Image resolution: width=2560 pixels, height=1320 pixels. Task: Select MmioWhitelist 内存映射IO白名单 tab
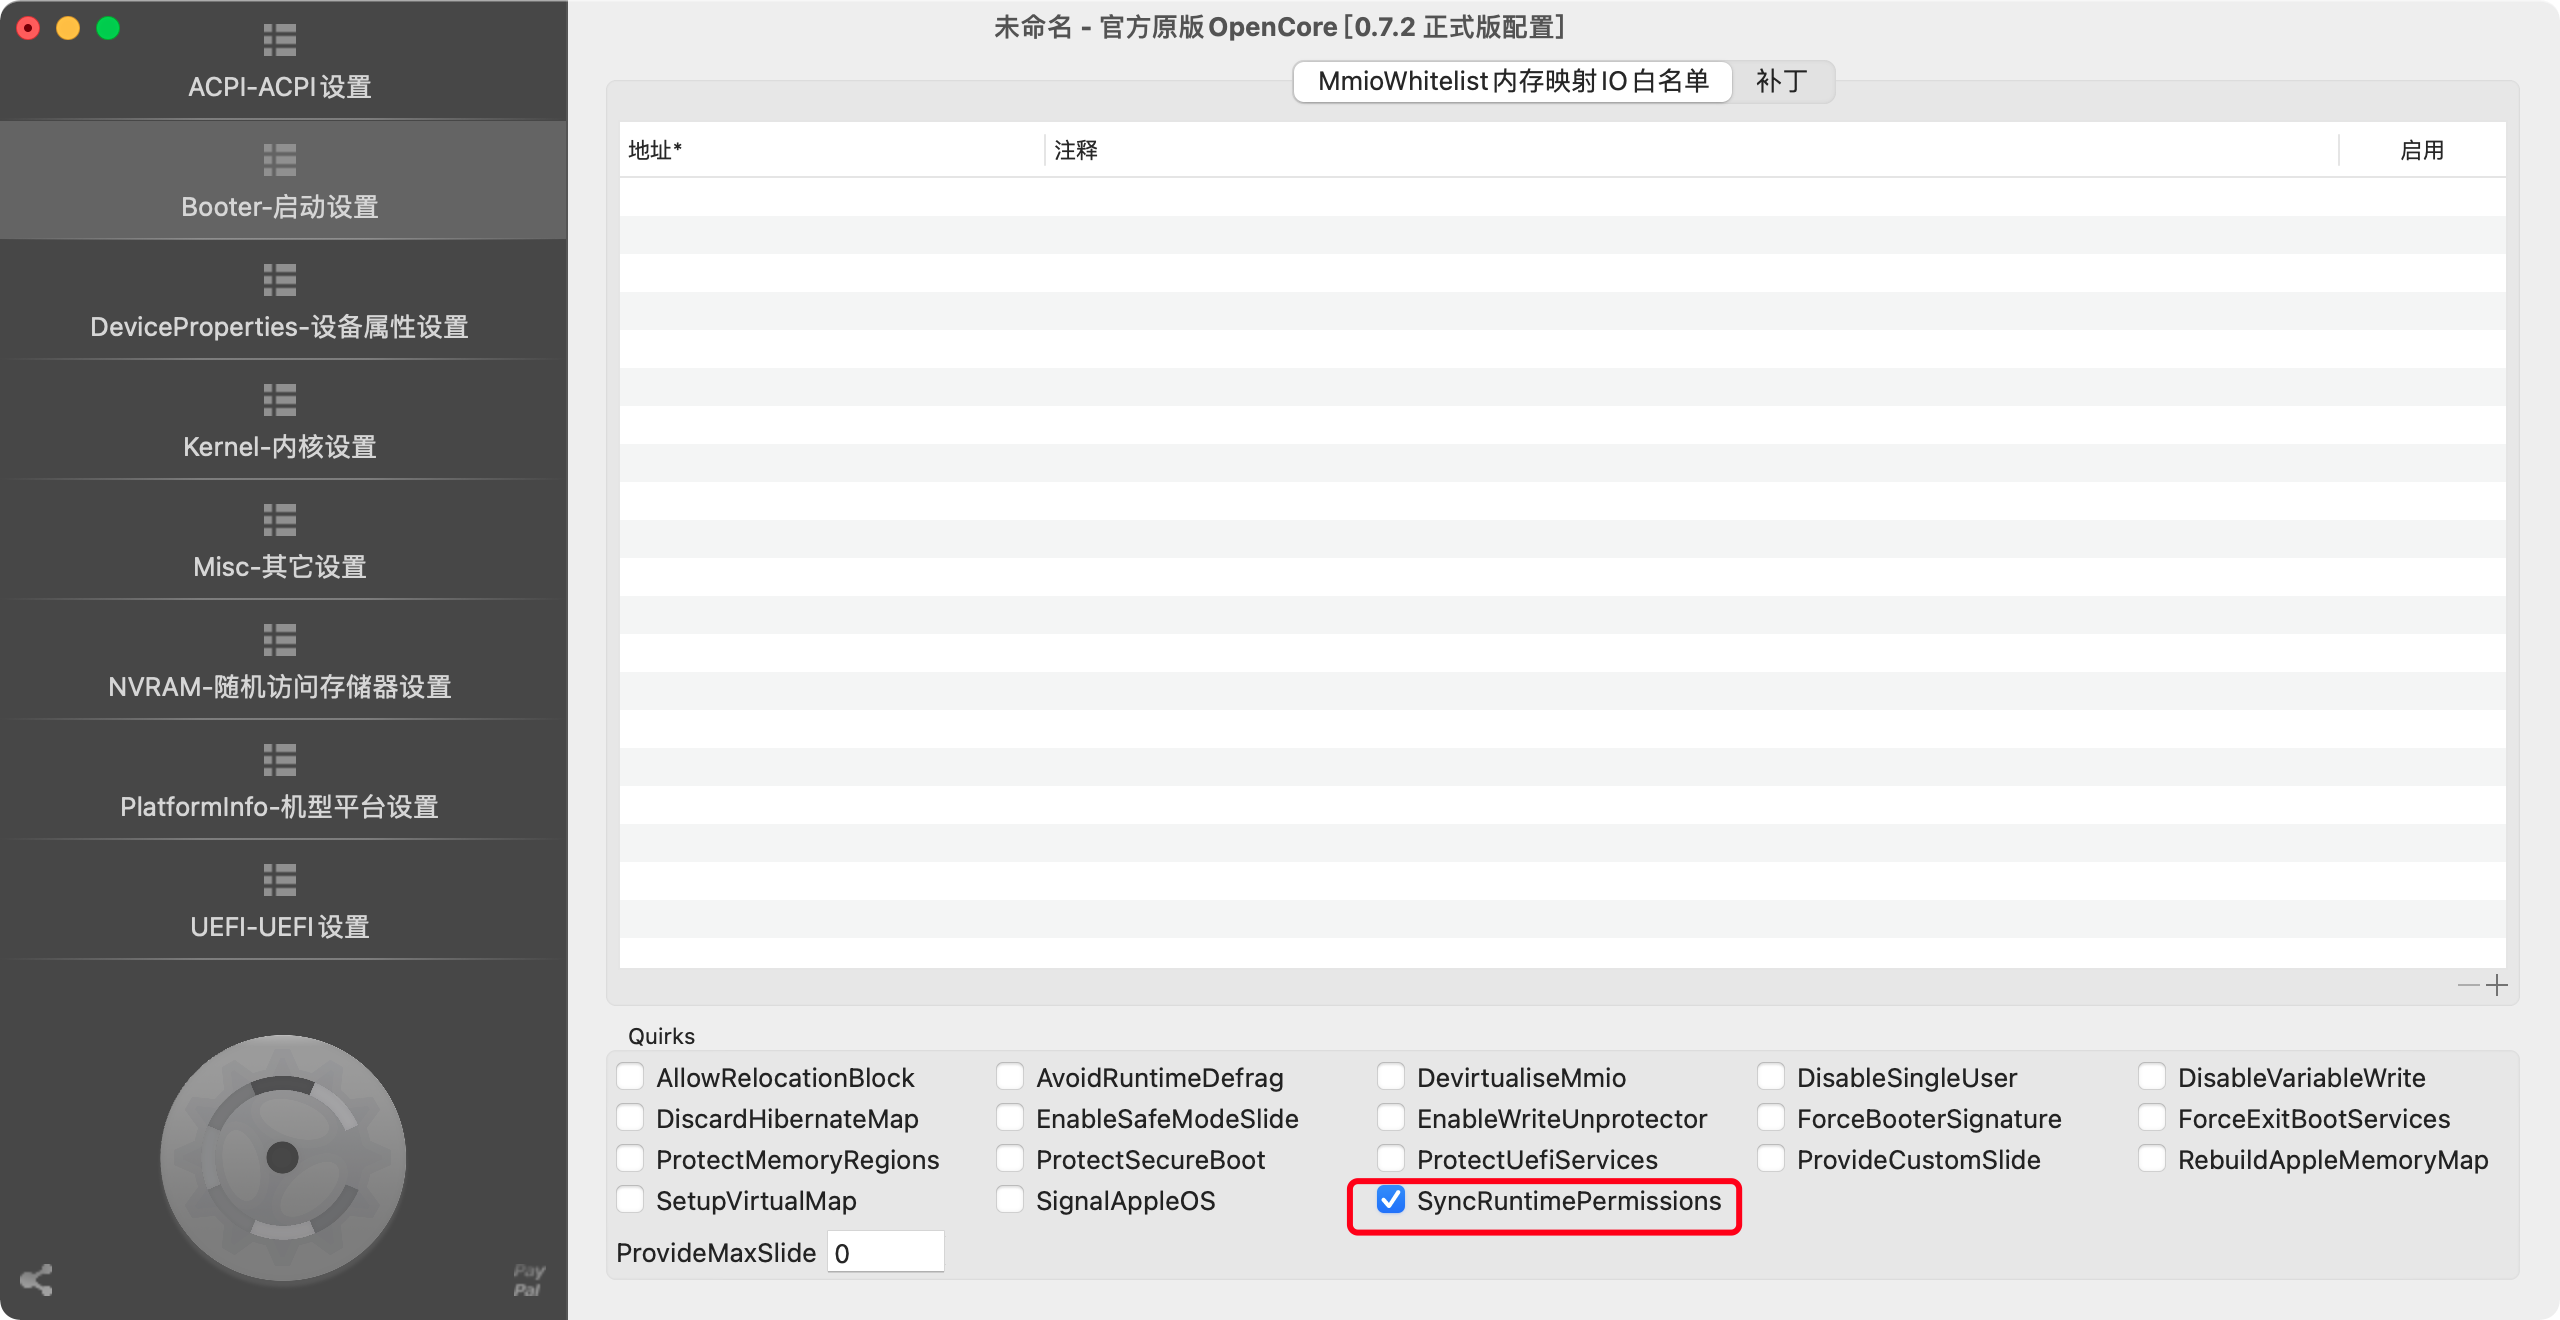point(1512,81)
